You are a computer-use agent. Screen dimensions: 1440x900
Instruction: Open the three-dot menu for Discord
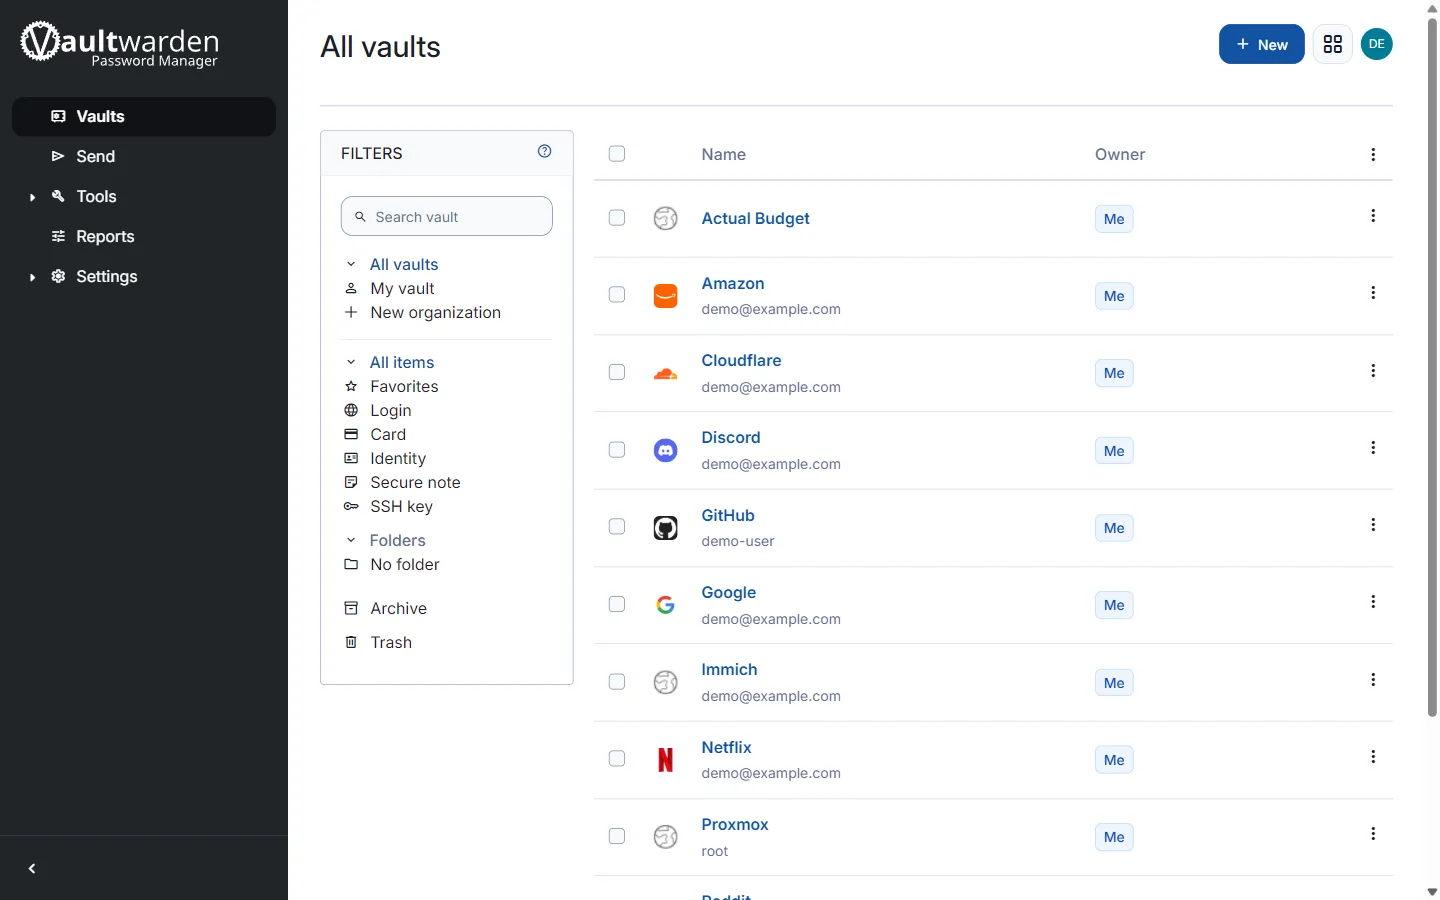[1373, 448]
